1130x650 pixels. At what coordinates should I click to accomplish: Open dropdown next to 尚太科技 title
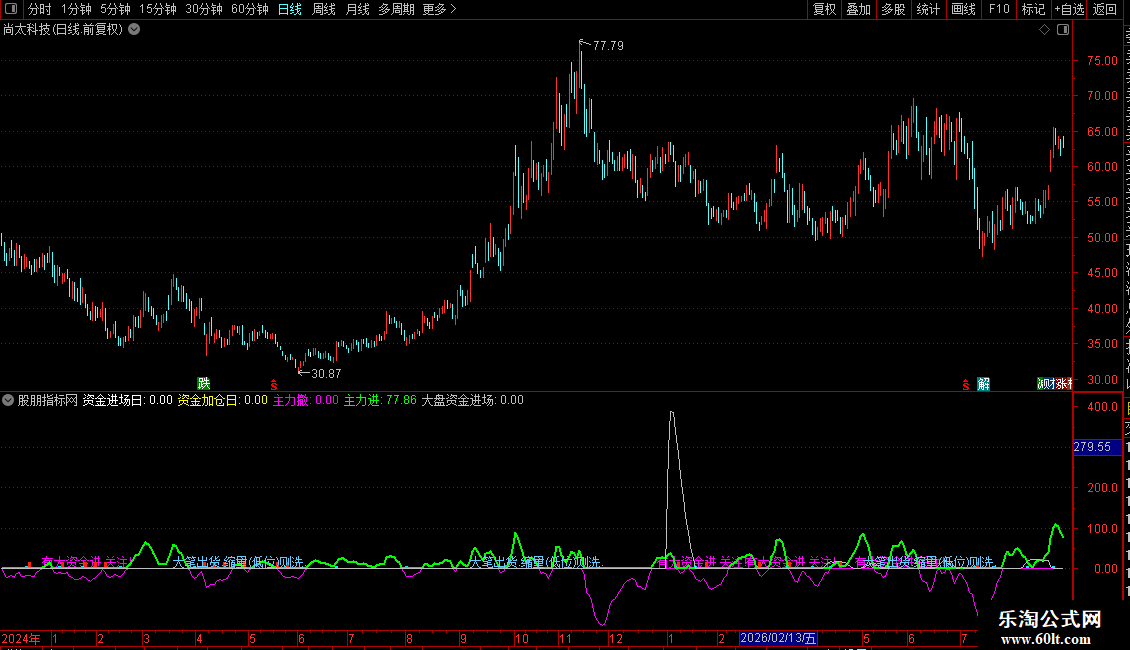[x=134, y=30]
